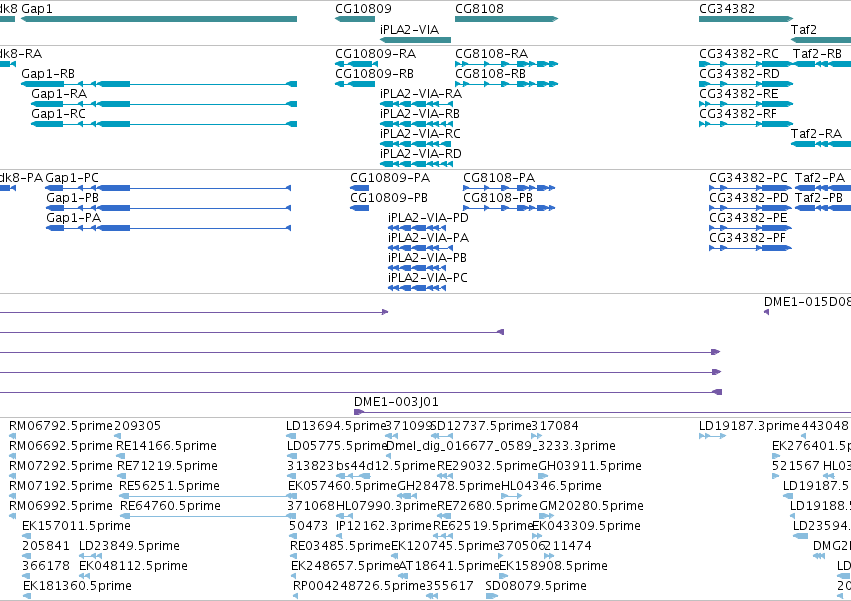This screenshot has height=601, width=851.
Task: Click protein label CG8108-PB
Action: point(498,198)
